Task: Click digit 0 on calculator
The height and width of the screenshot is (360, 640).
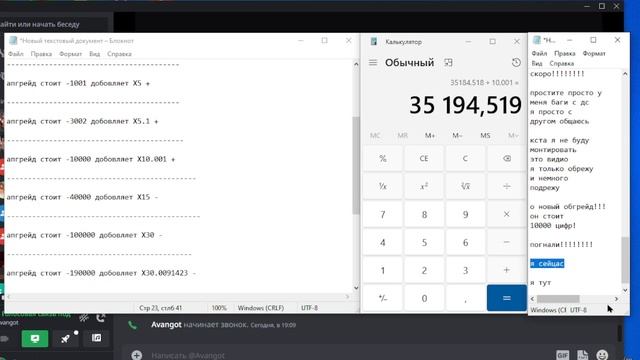Action: coord(424,298)
